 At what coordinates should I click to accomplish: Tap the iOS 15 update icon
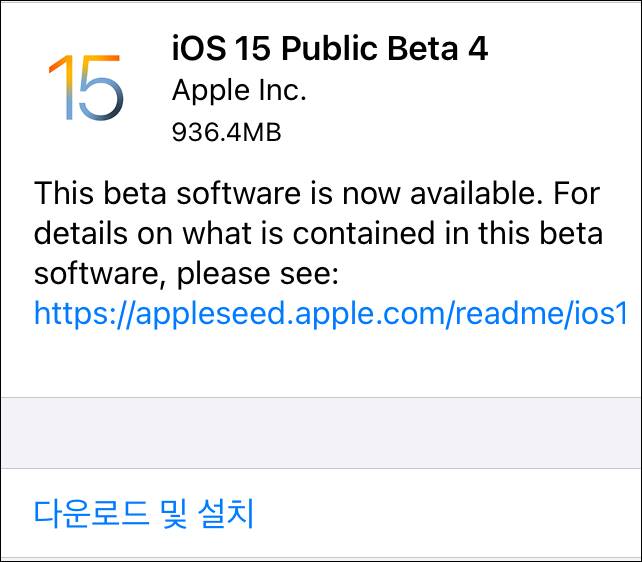point(85,88)
